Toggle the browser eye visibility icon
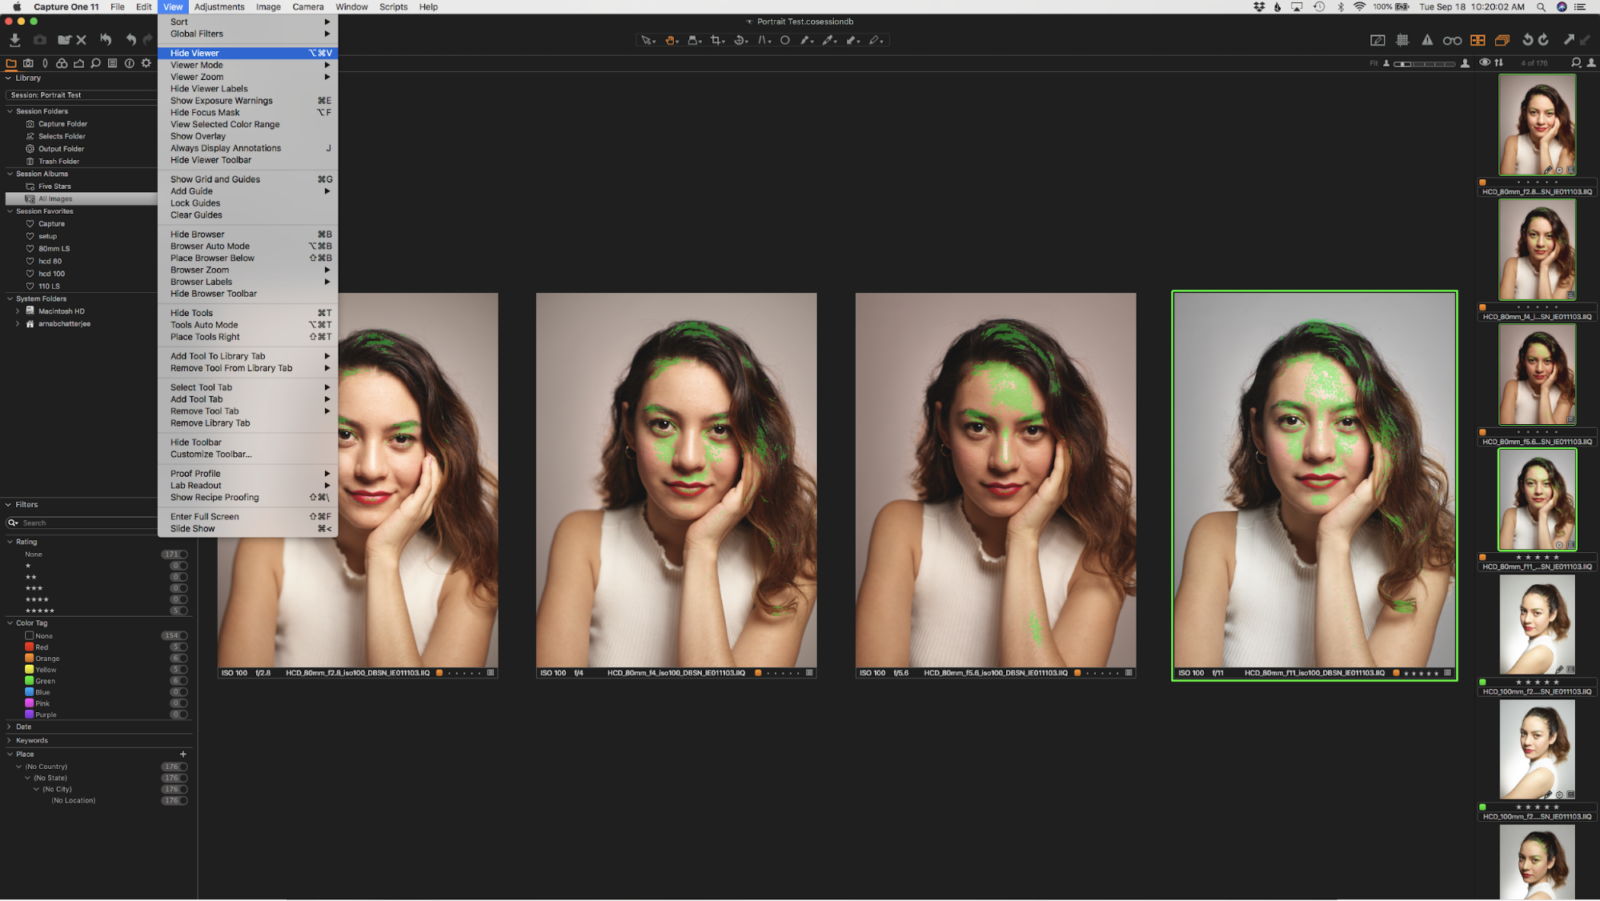 pos(1485,63)
